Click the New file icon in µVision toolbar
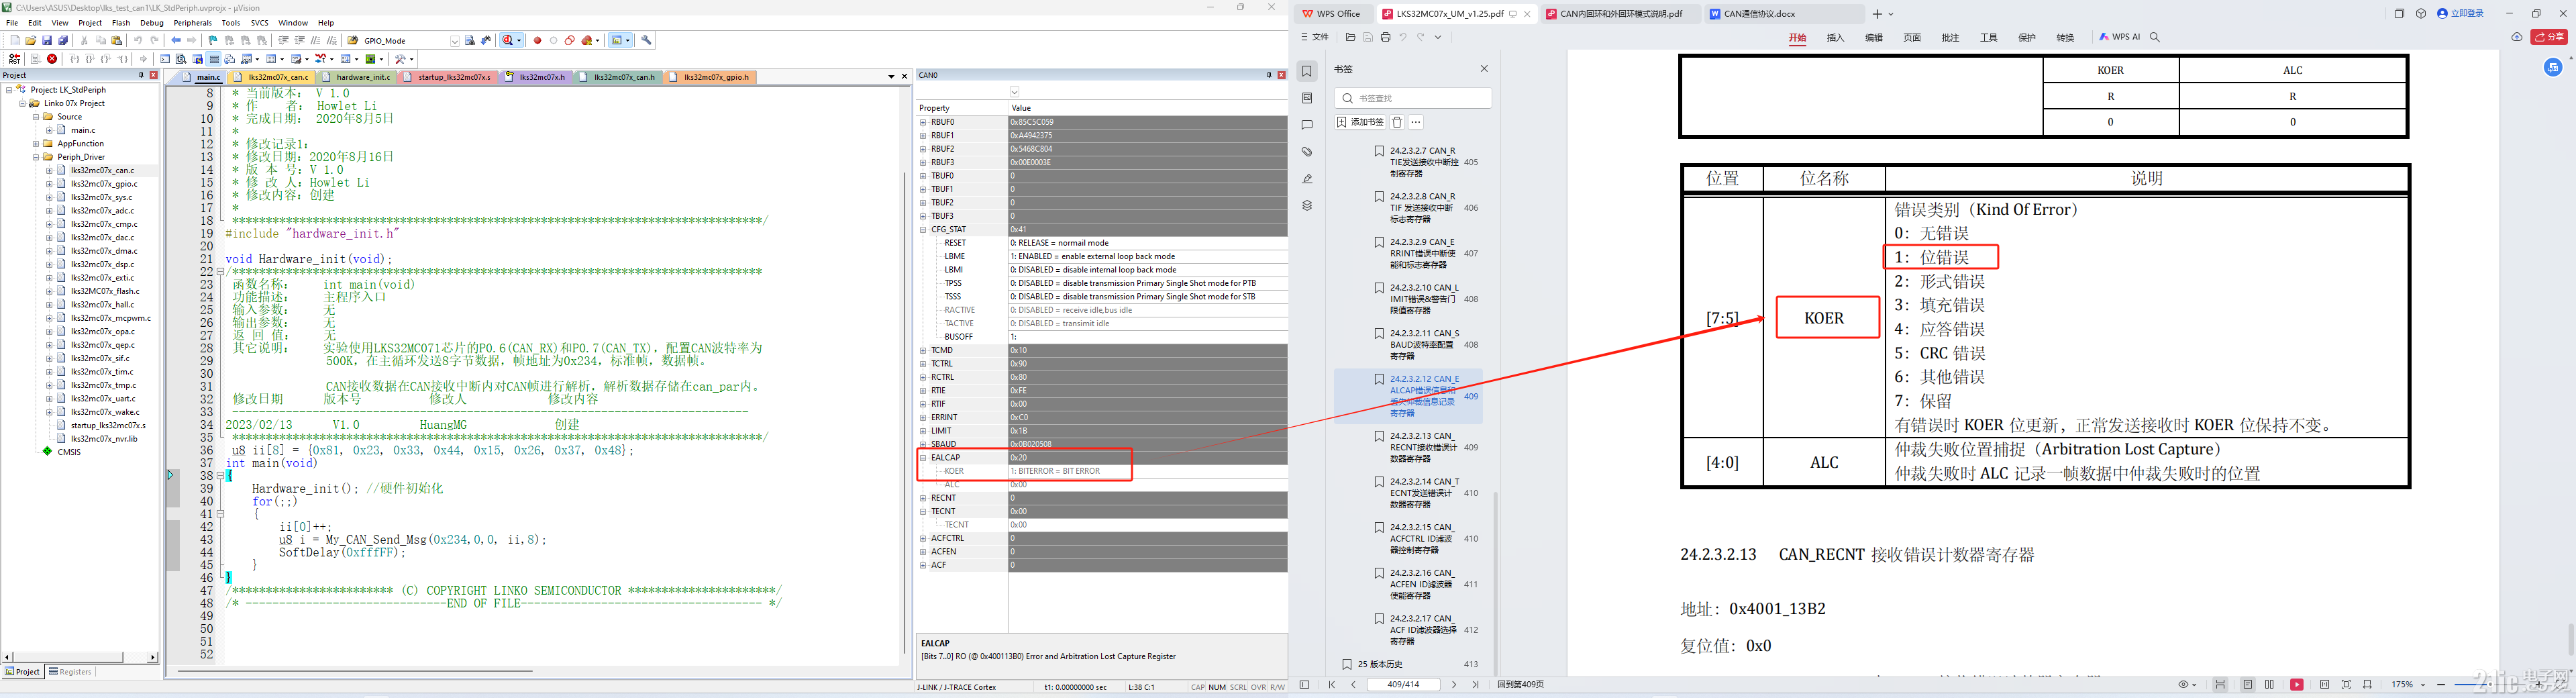Screen dimensions: 2576x698 15,41
